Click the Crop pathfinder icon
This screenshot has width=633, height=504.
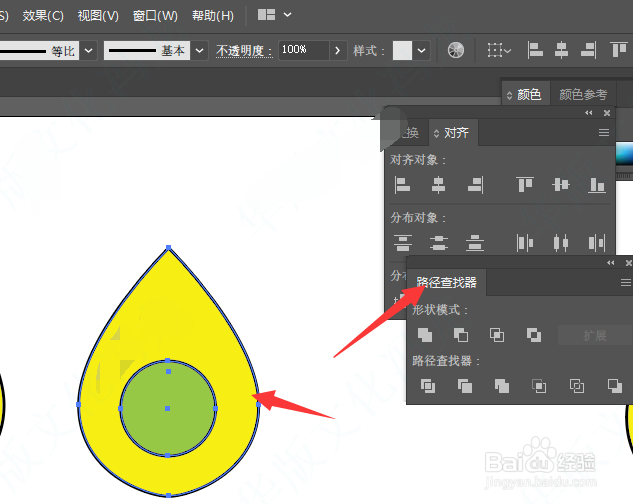[x=539, y=386]
